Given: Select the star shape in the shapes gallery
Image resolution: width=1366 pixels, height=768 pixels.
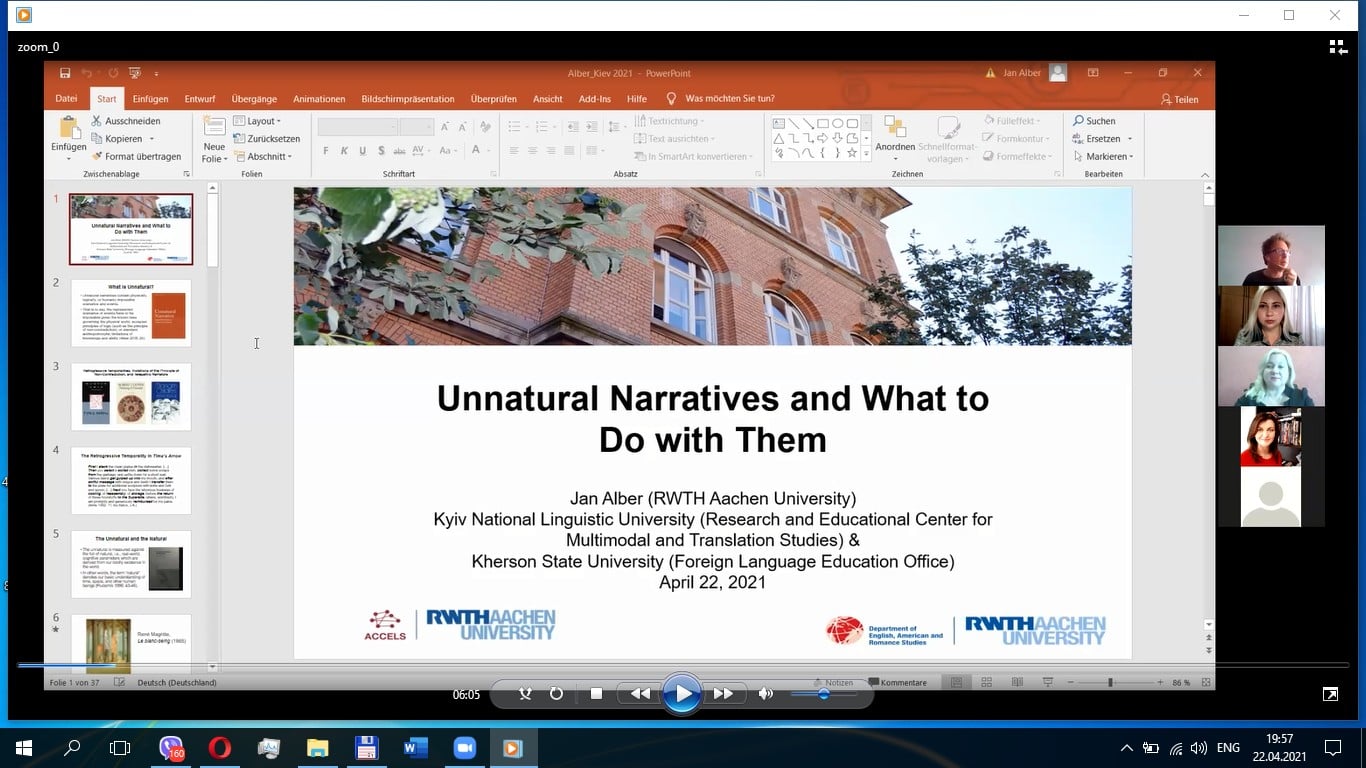Looking at the screenshot, I should click(x=852, y=153).
